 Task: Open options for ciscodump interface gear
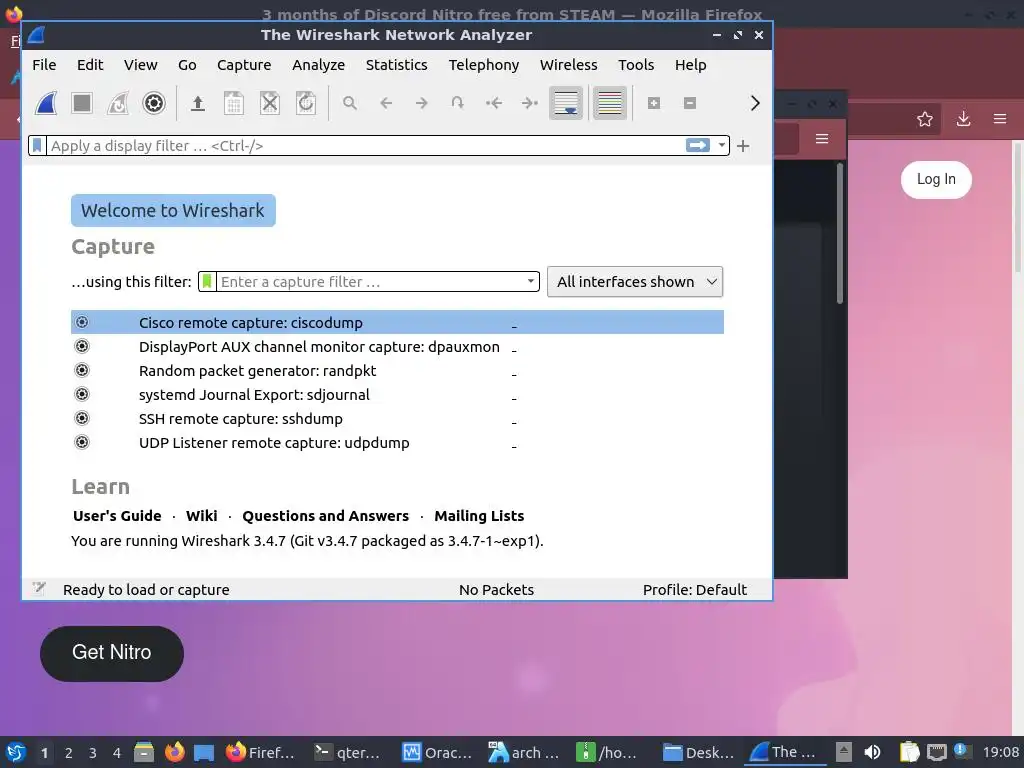tap(82, 322)
